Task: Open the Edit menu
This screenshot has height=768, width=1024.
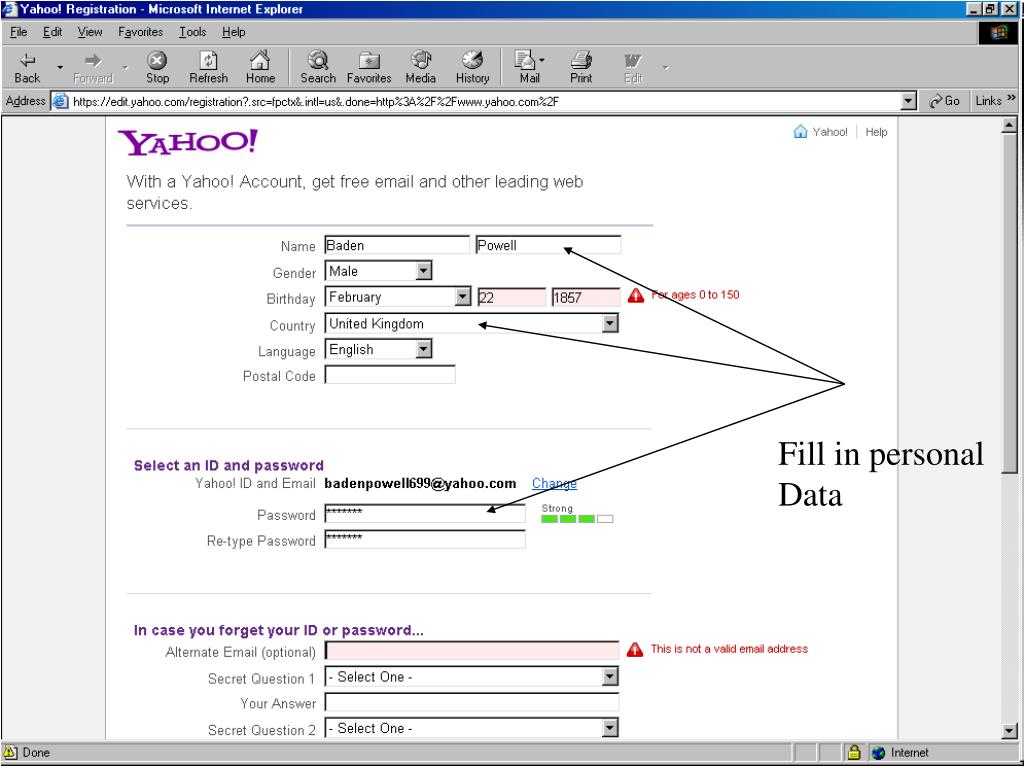Action: pyautogui.click(x=52, y=32)
